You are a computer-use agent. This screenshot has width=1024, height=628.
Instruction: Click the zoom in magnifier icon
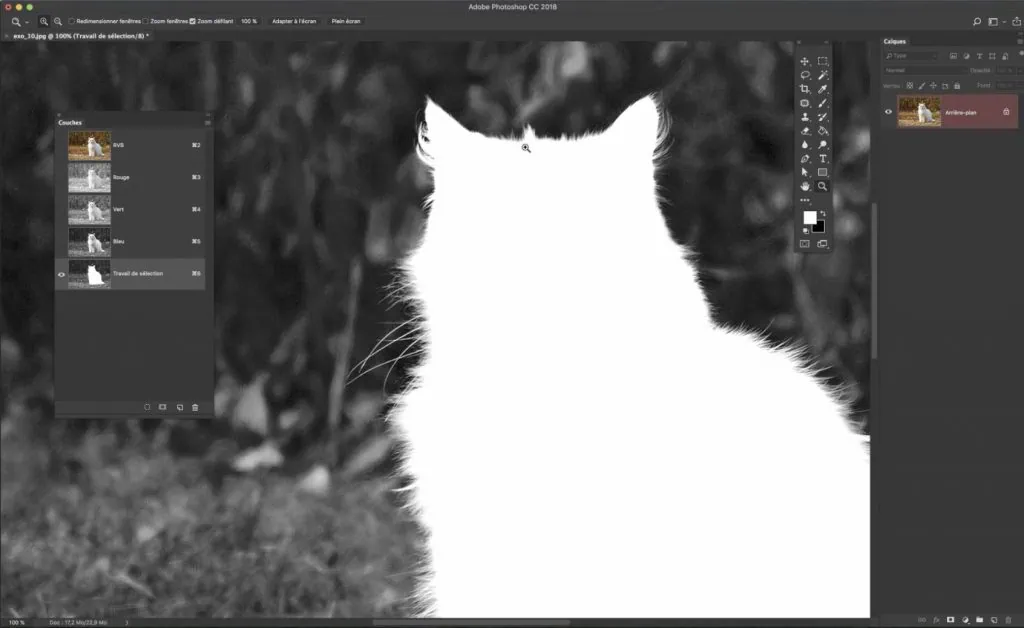pos(44,21)
